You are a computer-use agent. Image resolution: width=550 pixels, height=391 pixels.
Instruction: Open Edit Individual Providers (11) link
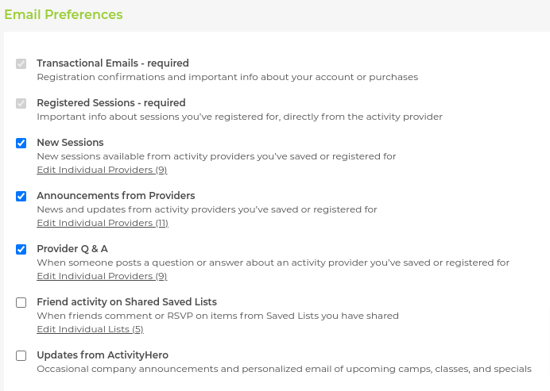102,223
